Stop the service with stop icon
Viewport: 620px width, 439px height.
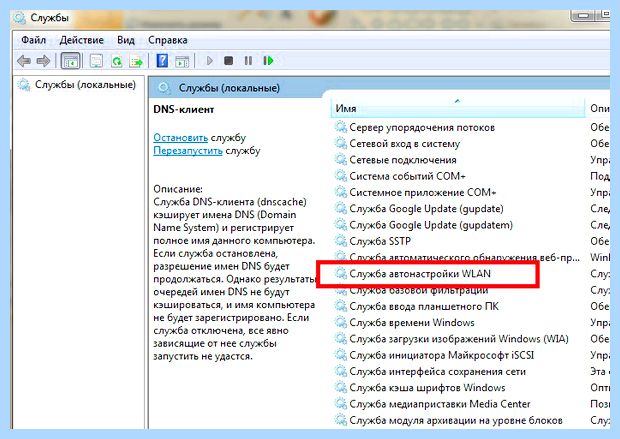click(x=229, y=61)
